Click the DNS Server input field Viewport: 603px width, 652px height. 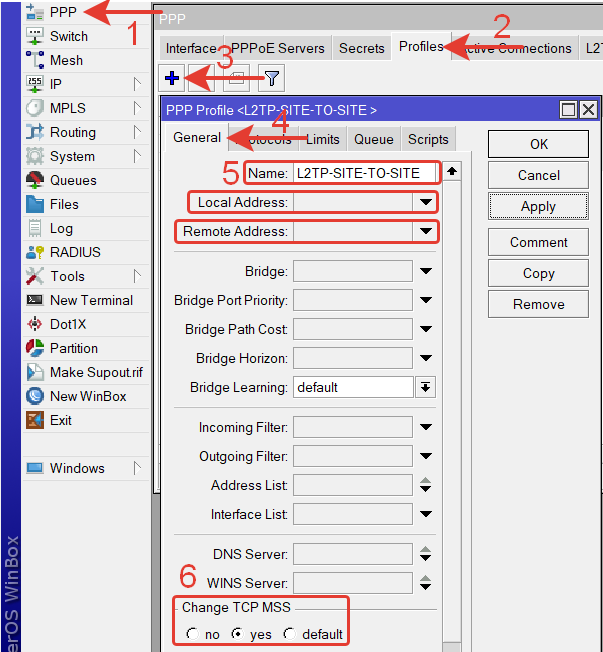coord(353,554)
